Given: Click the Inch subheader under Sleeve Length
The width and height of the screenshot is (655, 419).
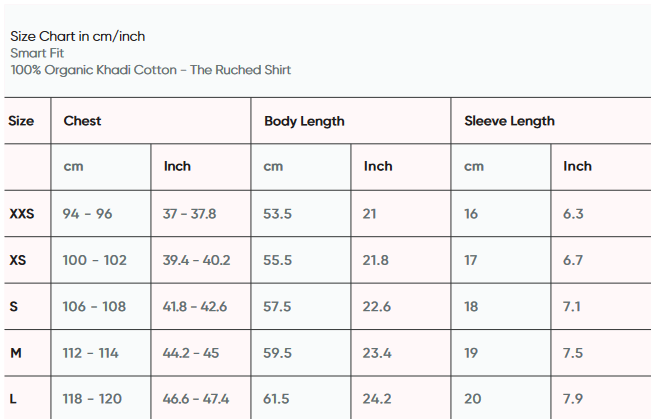Looking at the screenshot, I should [x=577, y=166].
